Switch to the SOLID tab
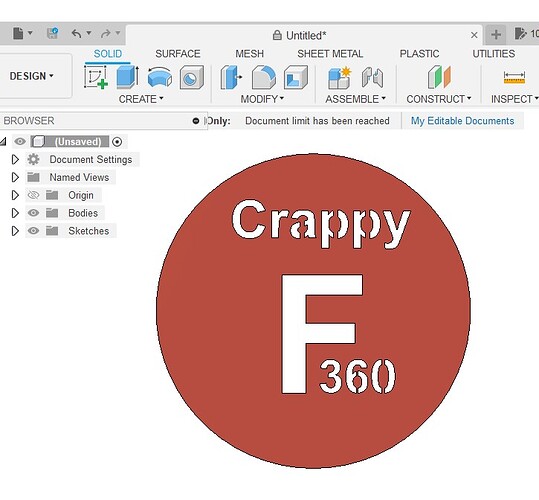539x500 pixels. click(108, 54)
